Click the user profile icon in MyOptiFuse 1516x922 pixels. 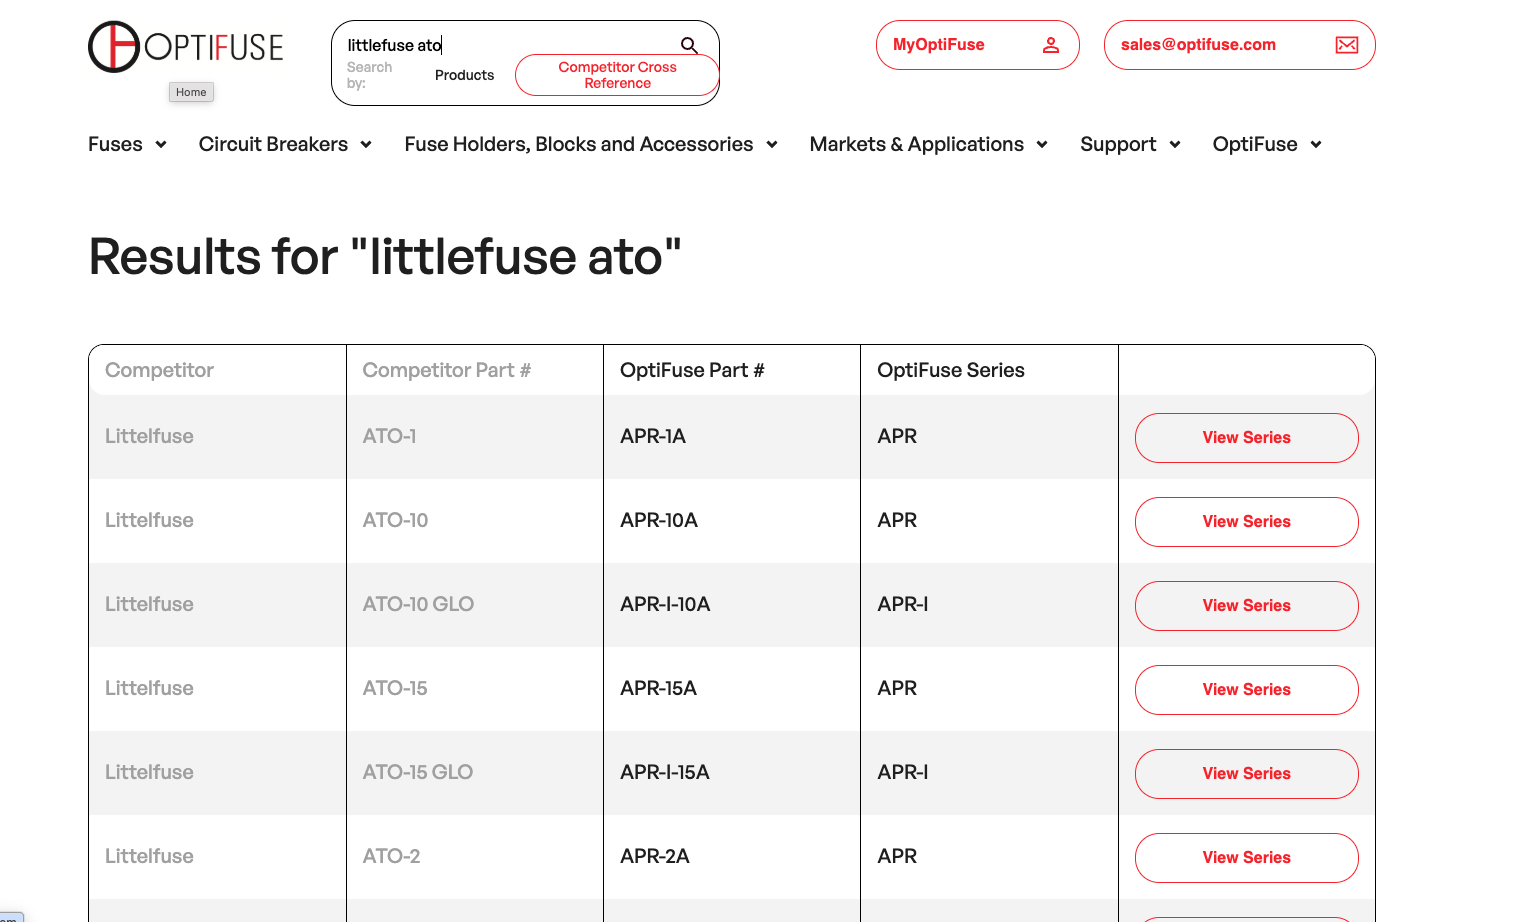click(x=1051, y=45)
